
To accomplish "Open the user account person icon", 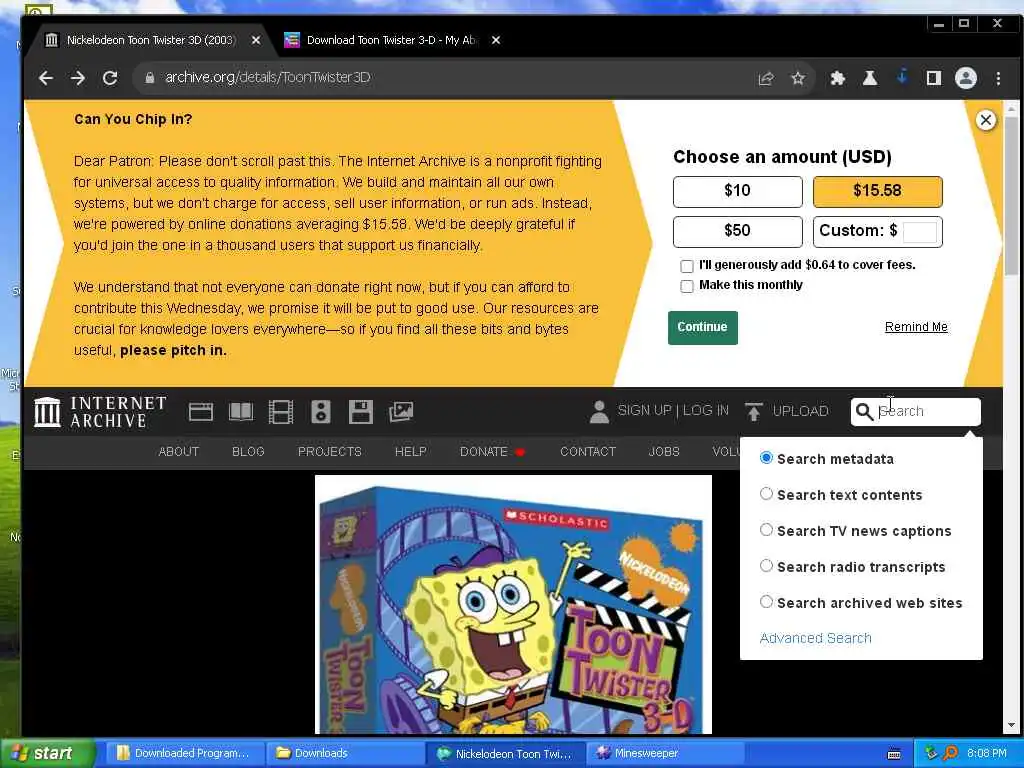I will click(599, 412).
